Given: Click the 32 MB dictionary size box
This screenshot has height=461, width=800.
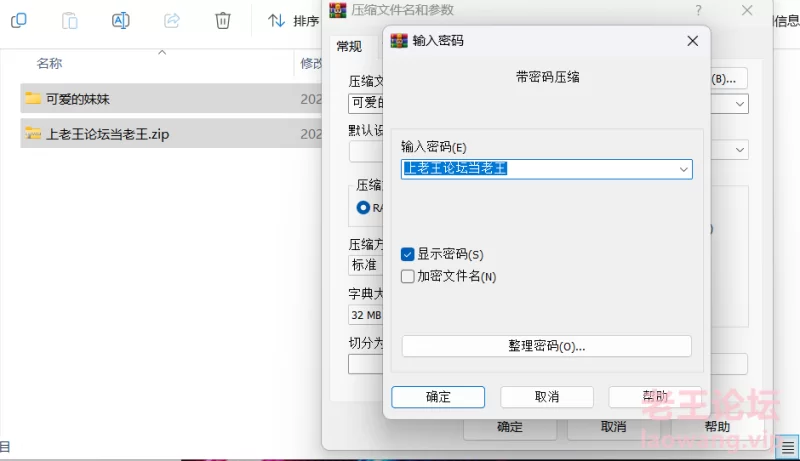Looking at the screenshot, I should point(366,315).
